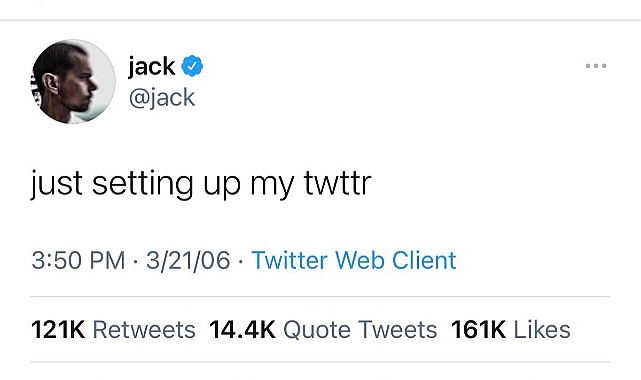641x380 pixels.
Task: Click the bold 161K count
Action: tap(478, 330)
